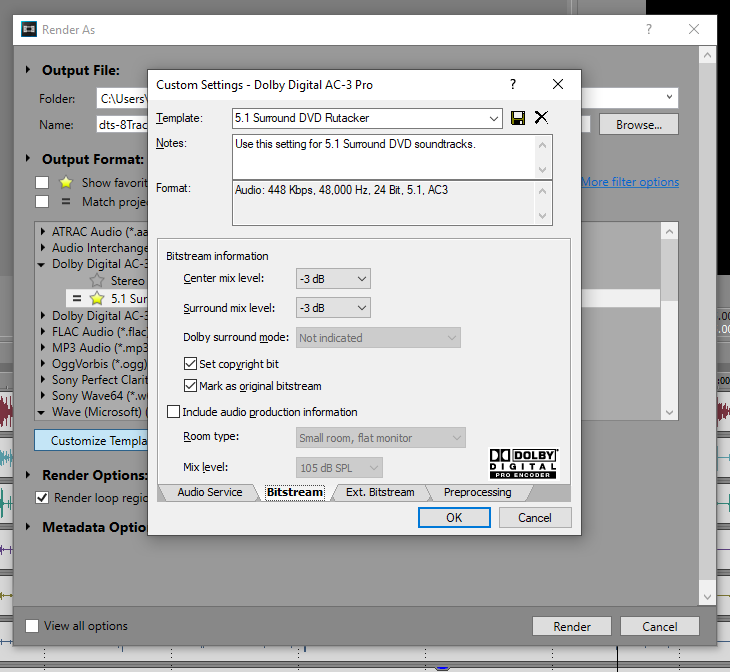This screenshot has height=672, width=730.
Task: Click the Browse button
Action: pyautogui.click(x=639, y=125)
